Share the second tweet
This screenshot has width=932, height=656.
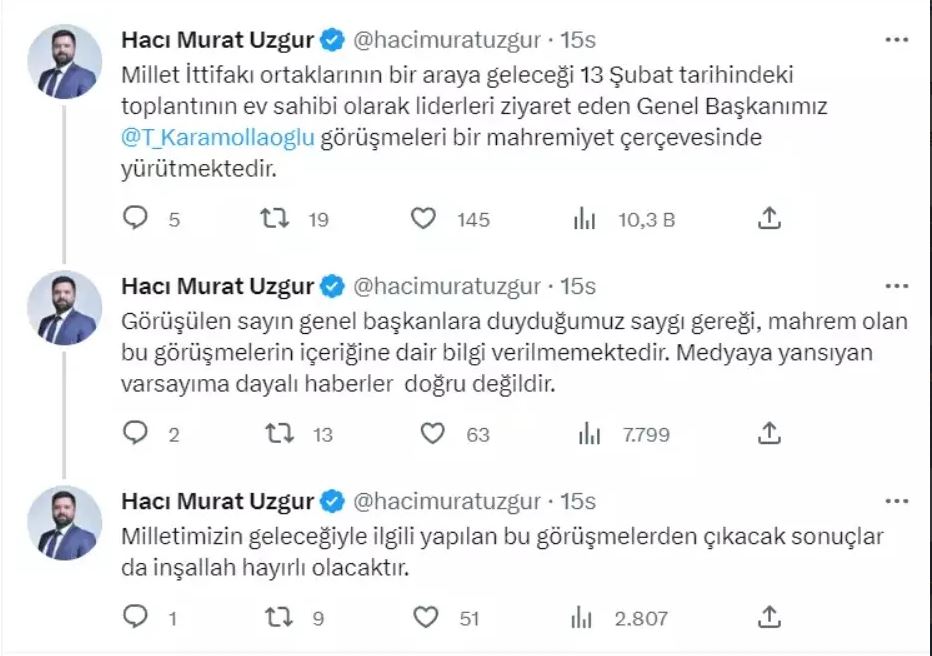coord(769,433)
